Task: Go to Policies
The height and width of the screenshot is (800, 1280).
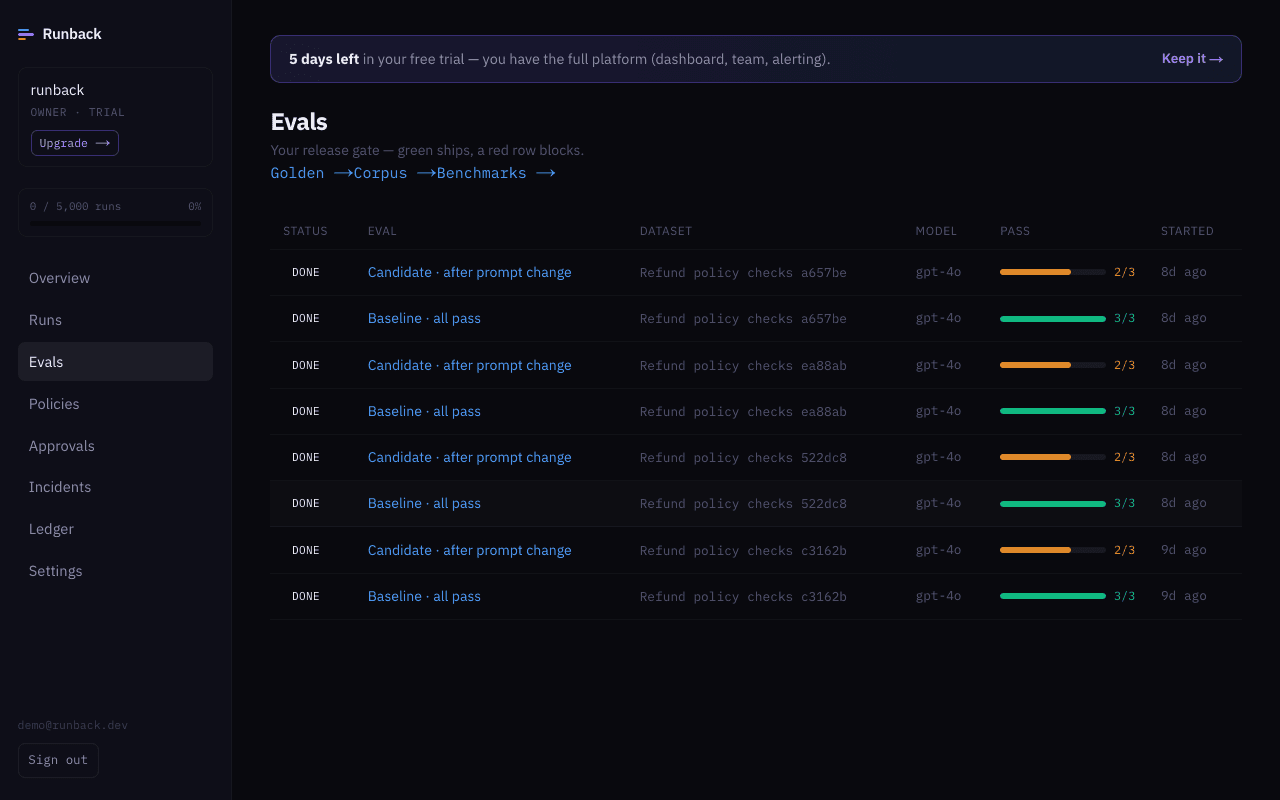Action: pyautogui.click(x=115, y=404)
